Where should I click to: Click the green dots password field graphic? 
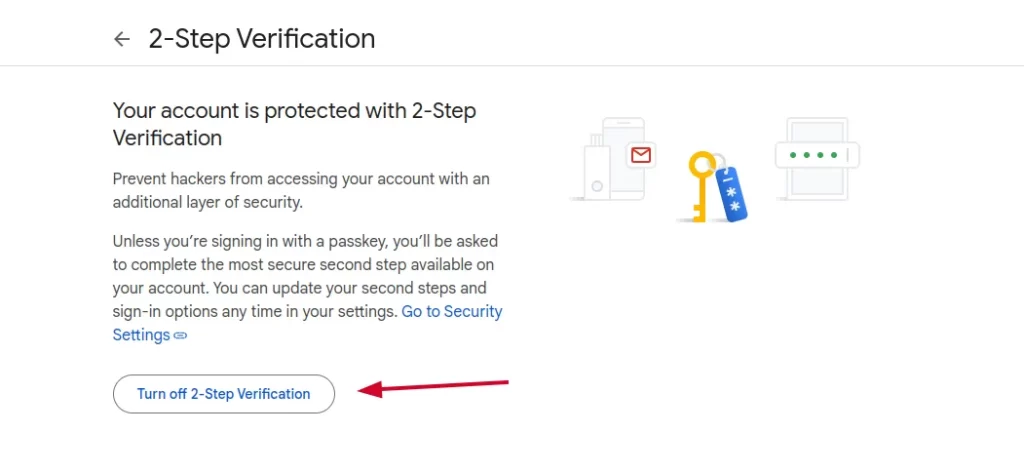point(817,155)
